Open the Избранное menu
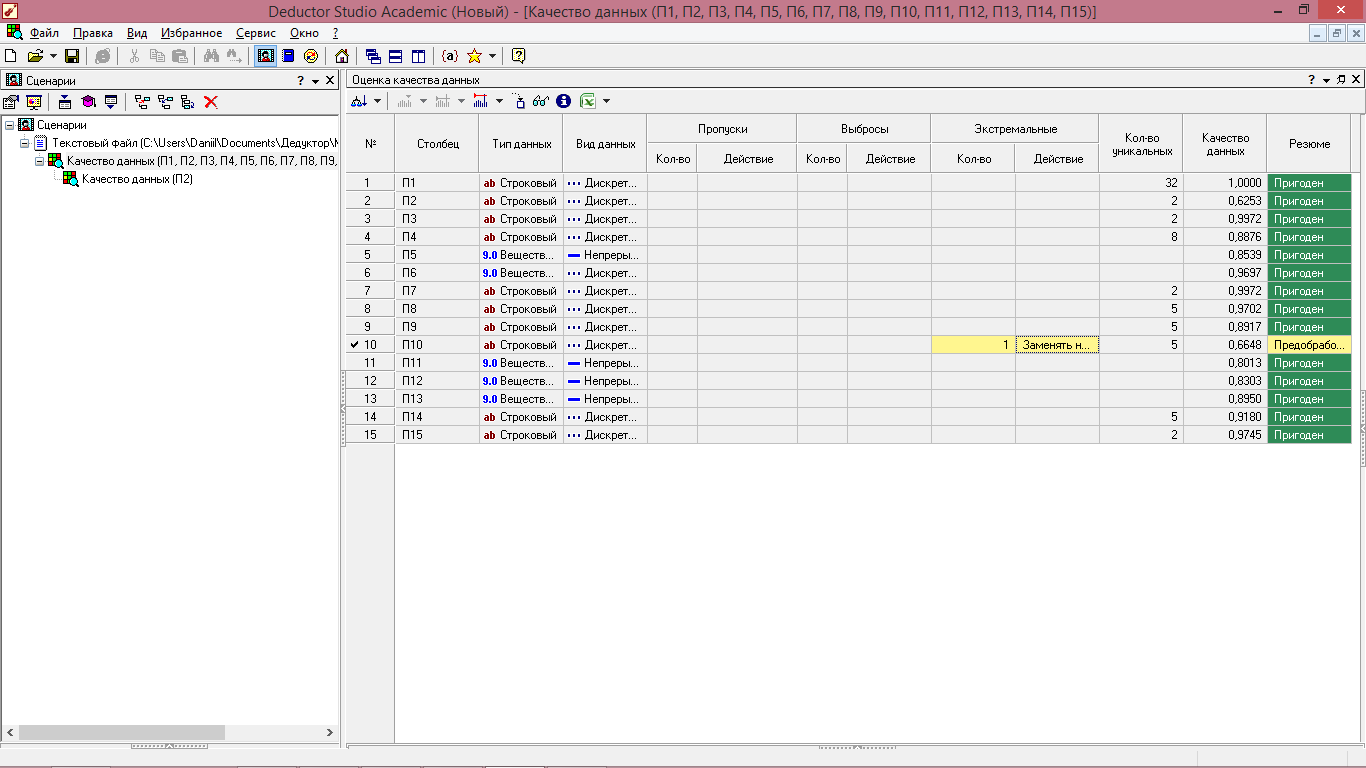Image resolution: width=1366 pixels, height=768 pixels. [x=191, y=33]
